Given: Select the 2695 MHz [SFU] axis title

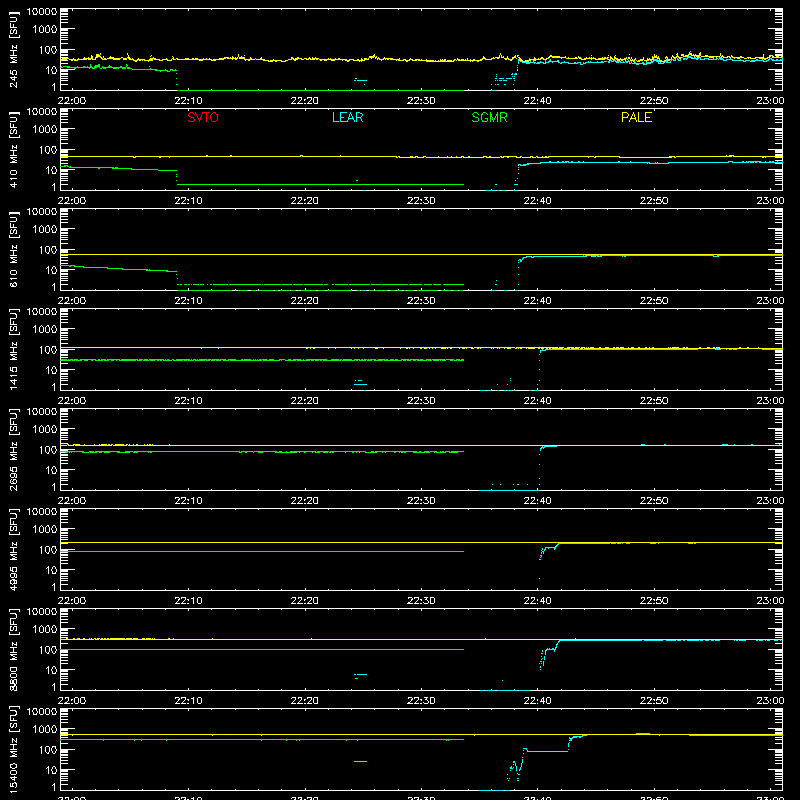Looking at the screenshot, I should point(13,450).
